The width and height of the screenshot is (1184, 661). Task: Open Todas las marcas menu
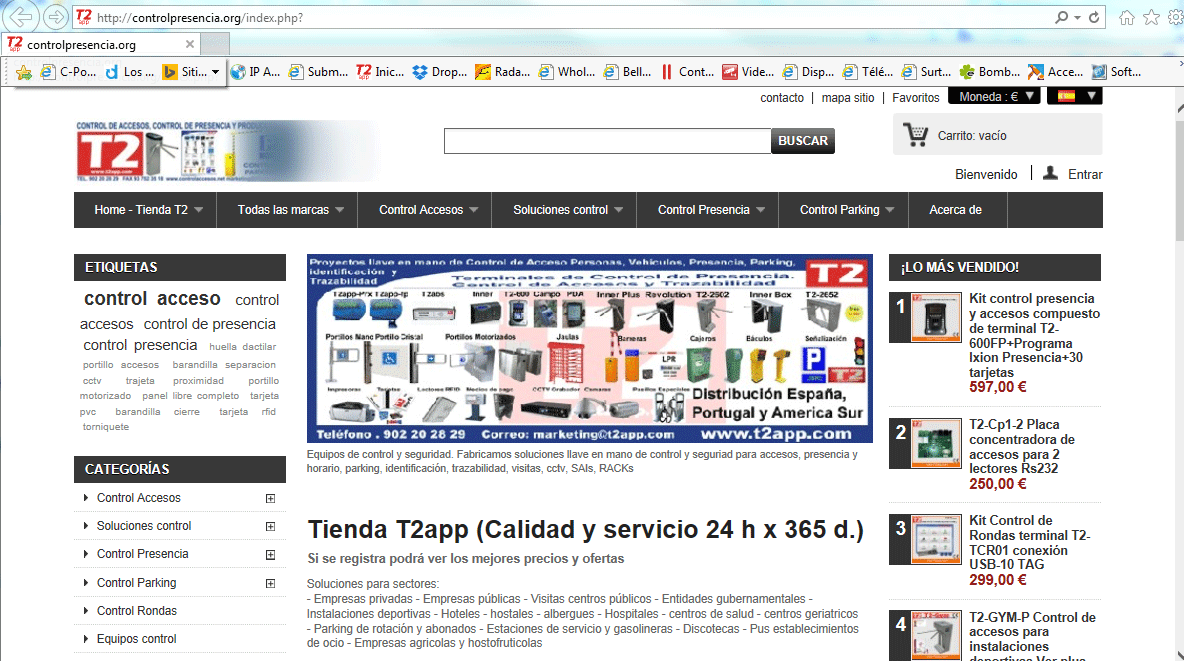[288, 210]
